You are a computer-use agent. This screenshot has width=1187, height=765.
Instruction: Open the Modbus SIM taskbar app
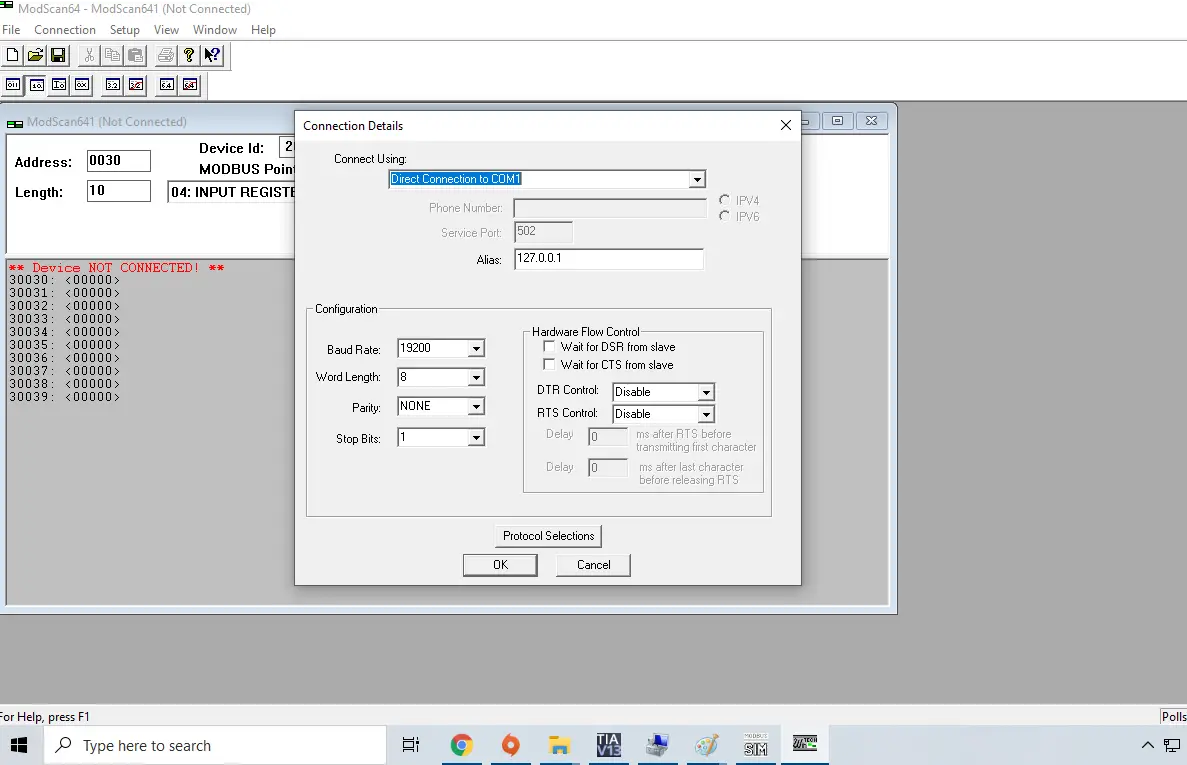click(756, 745)
